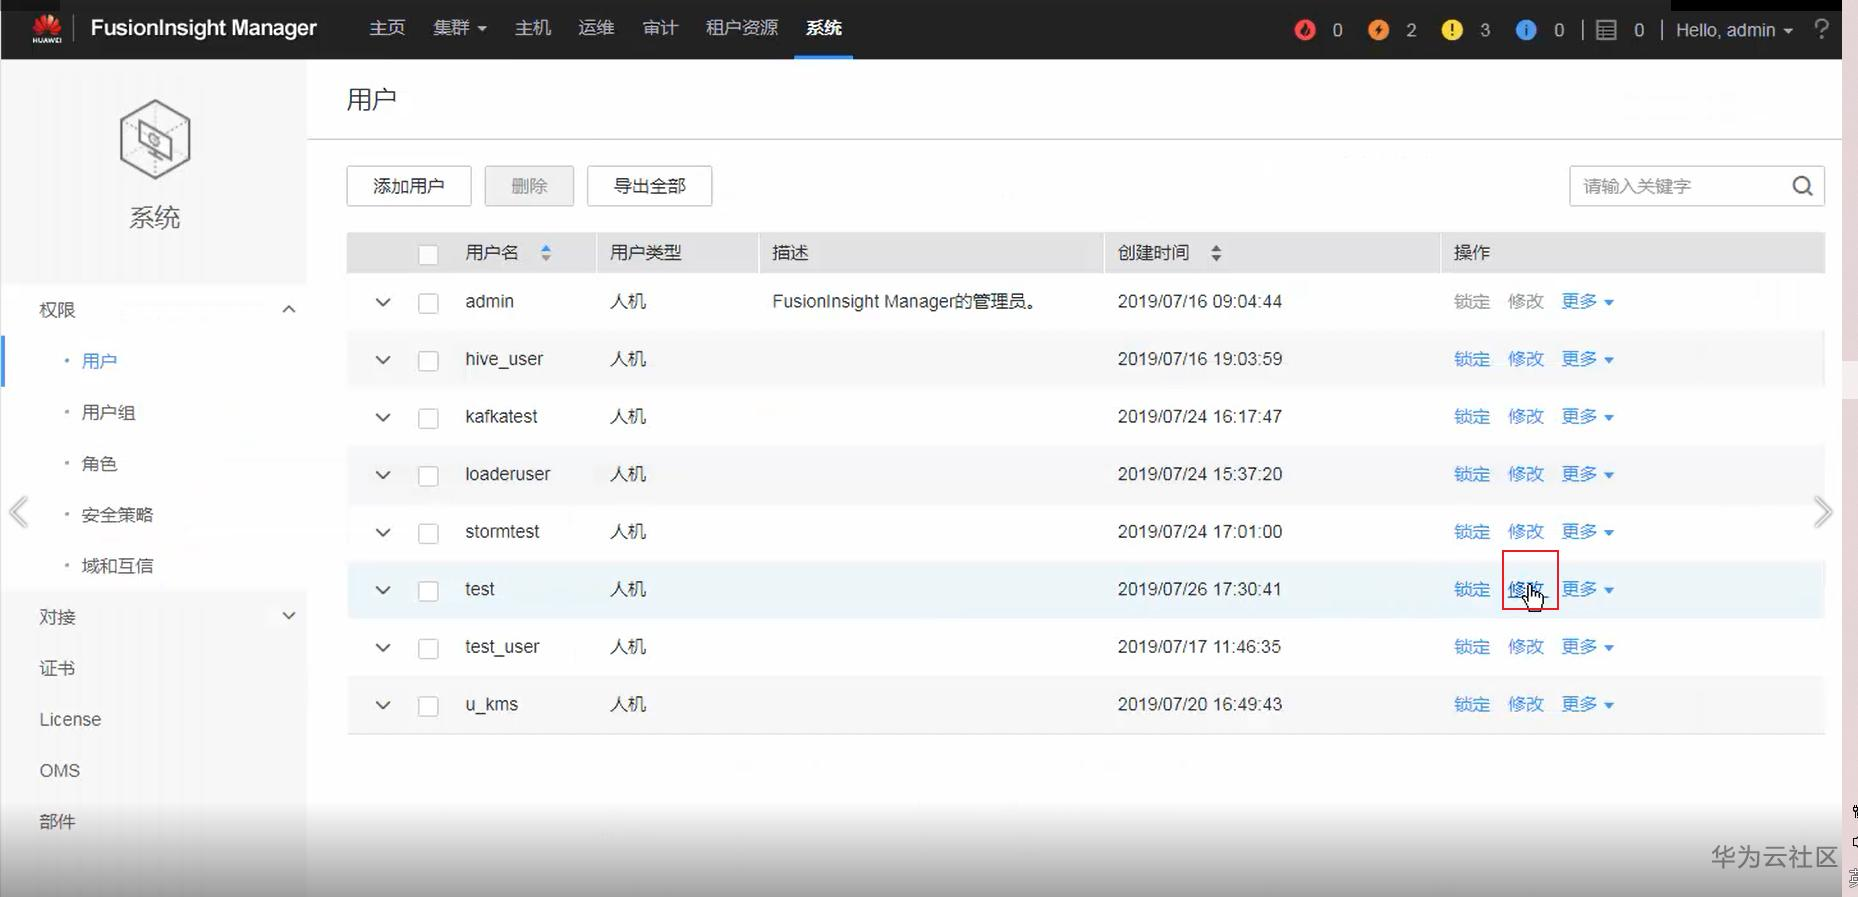Click the 导出全部 button
The height and width of the screenshot is (897, 1858).
click(650, 186)
